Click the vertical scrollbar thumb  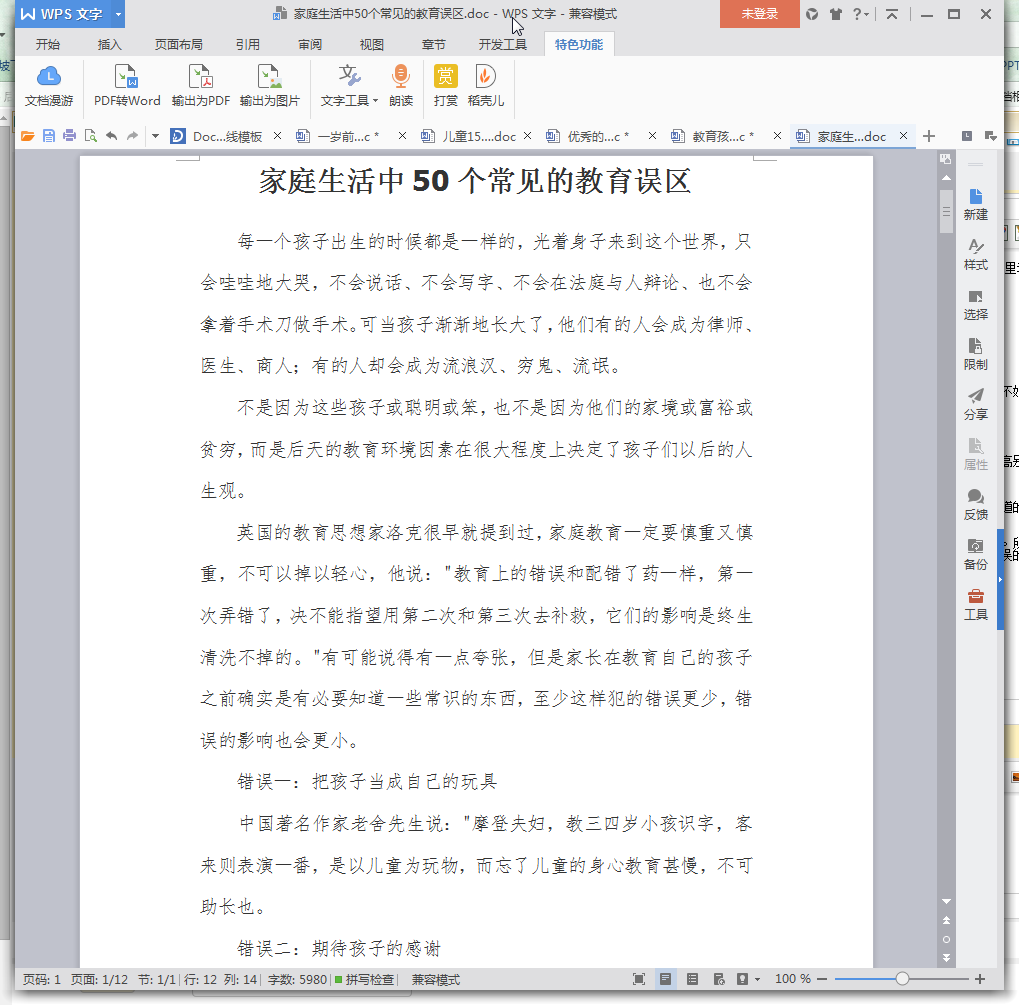coord(946,211)
